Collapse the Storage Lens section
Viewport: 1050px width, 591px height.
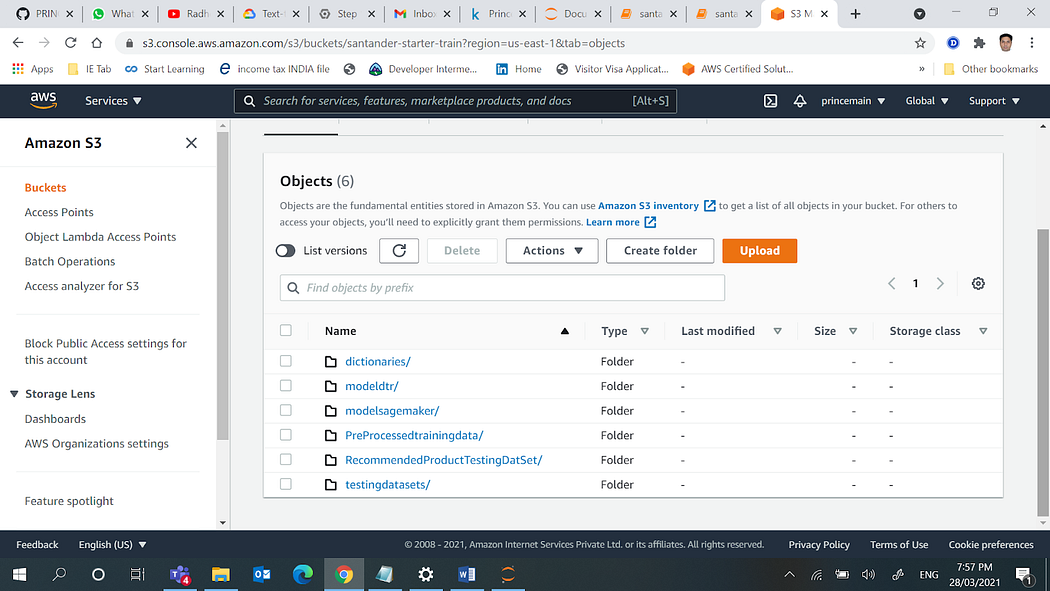pyautogui.click(x=14, y=394)
